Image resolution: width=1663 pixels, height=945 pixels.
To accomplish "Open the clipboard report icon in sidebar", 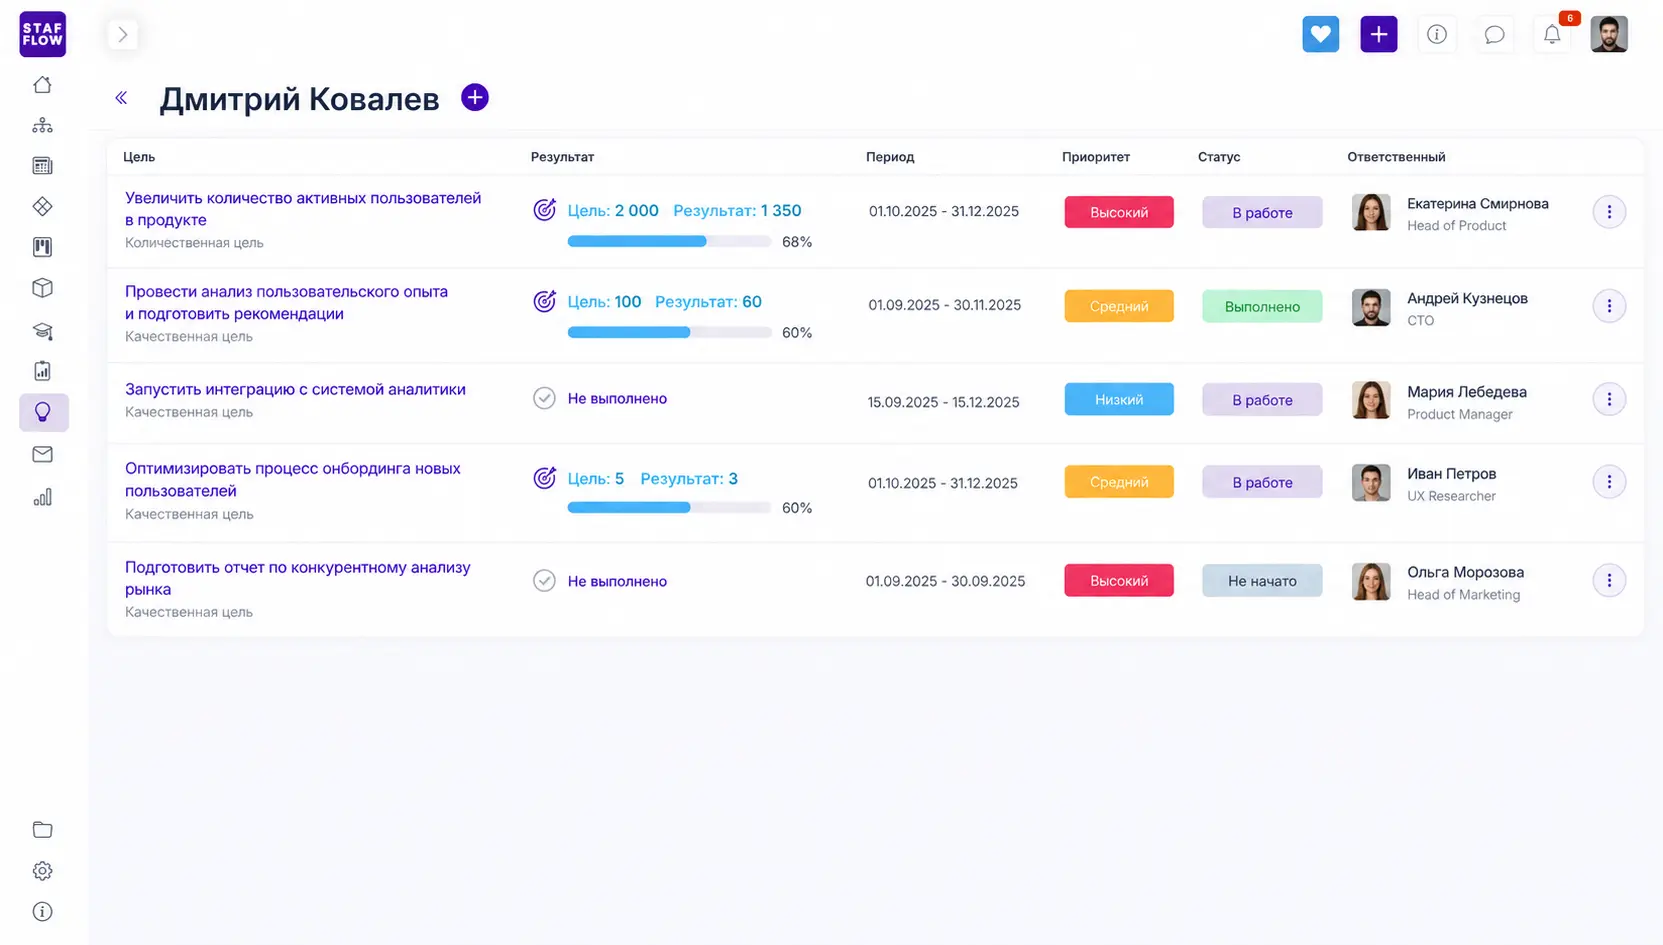I will coord(42,371).
